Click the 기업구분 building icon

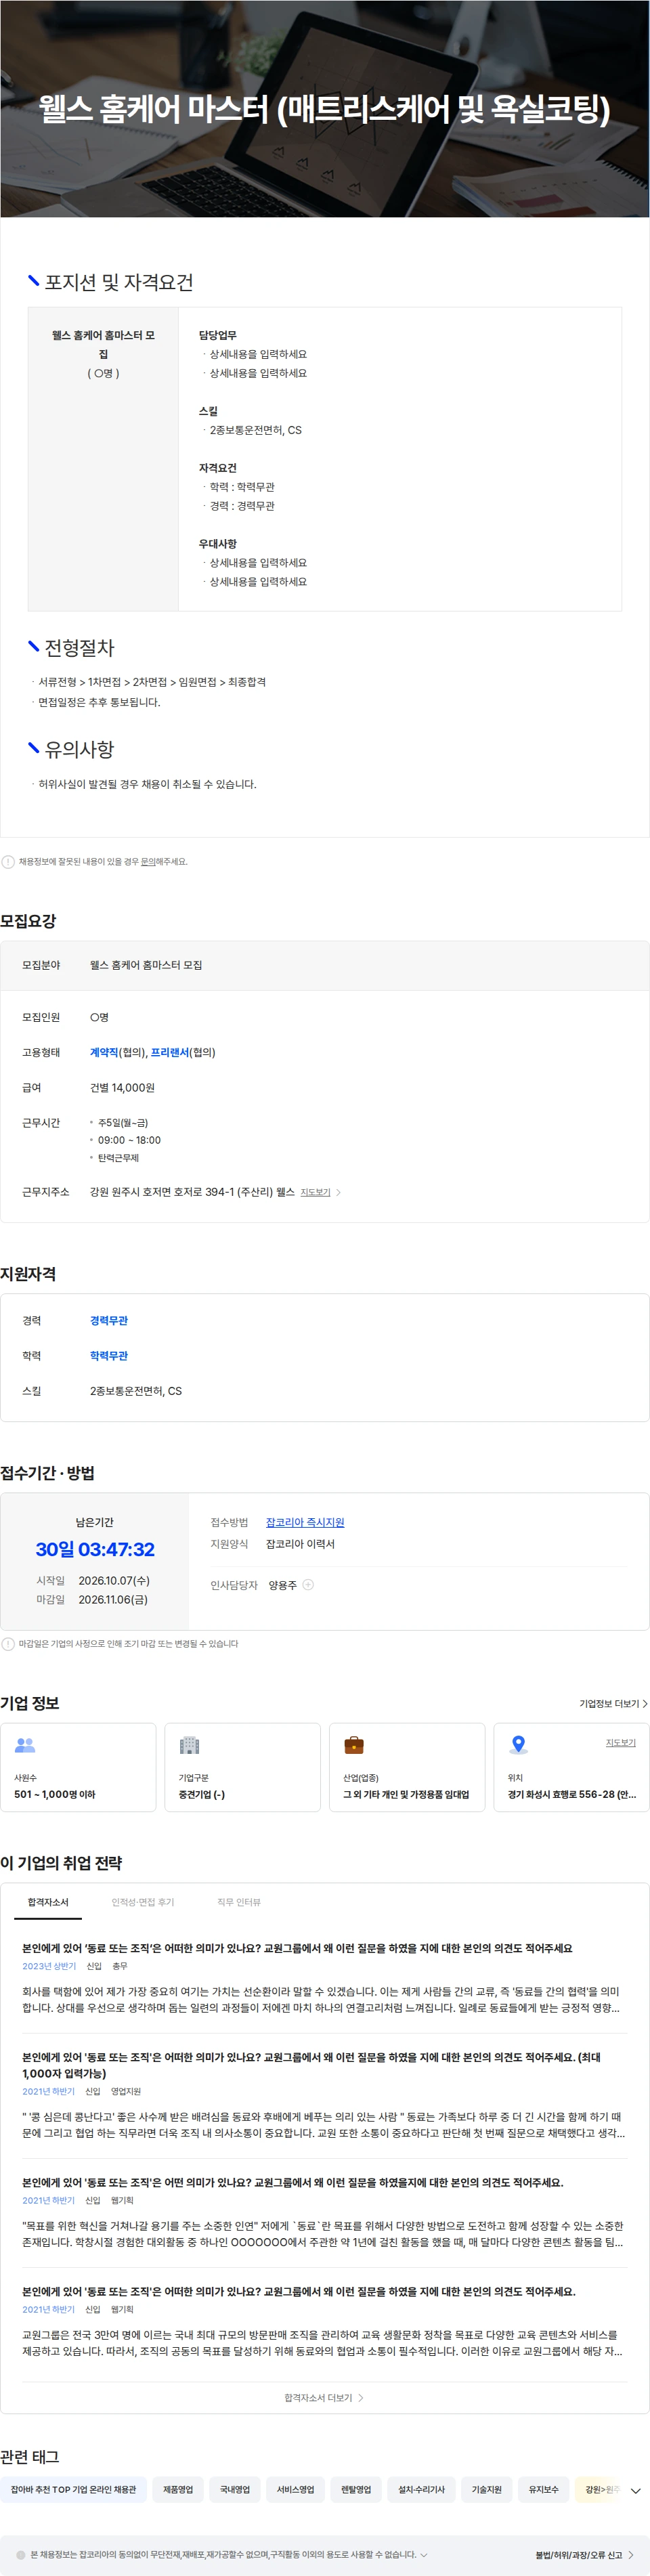[x=189, y=1745]
